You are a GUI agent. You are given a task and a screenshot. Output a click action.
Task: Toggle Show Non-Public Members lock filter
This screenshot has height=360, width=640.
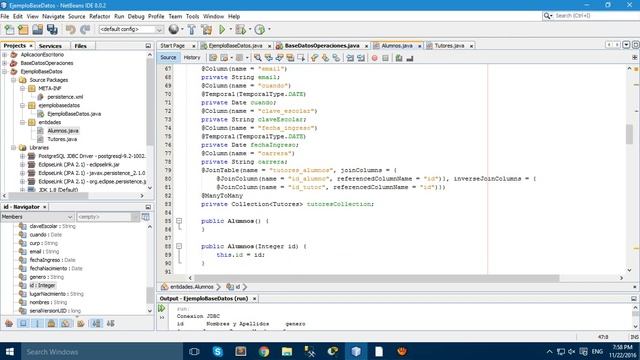pos(51,323)
